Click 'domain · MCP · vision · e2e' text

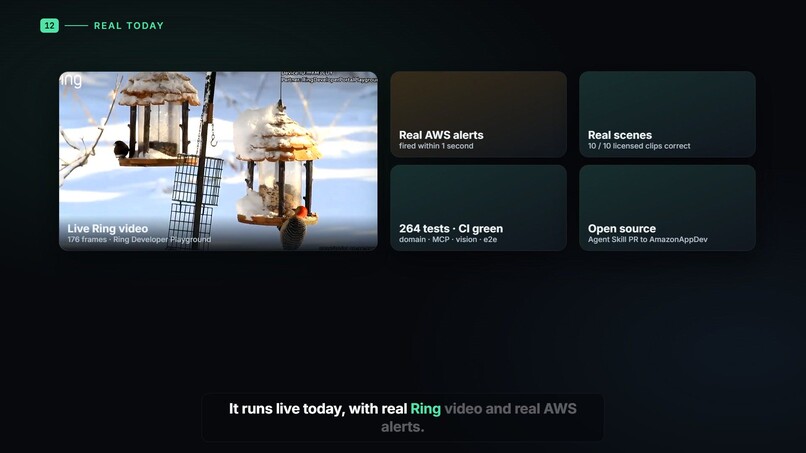(x=448, y=240)
